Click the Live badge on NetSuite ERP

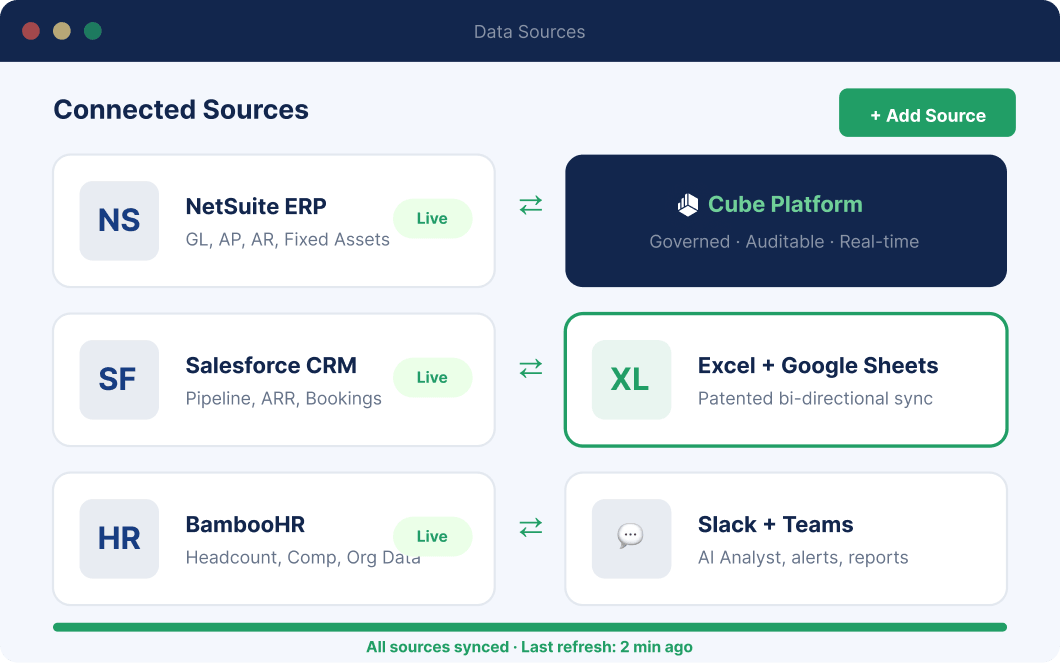click(x=433, y=218)
